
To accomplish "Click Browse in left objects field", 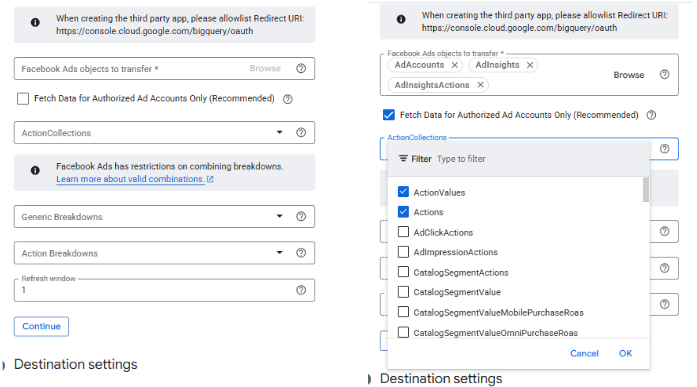I will tap(265, 68).
